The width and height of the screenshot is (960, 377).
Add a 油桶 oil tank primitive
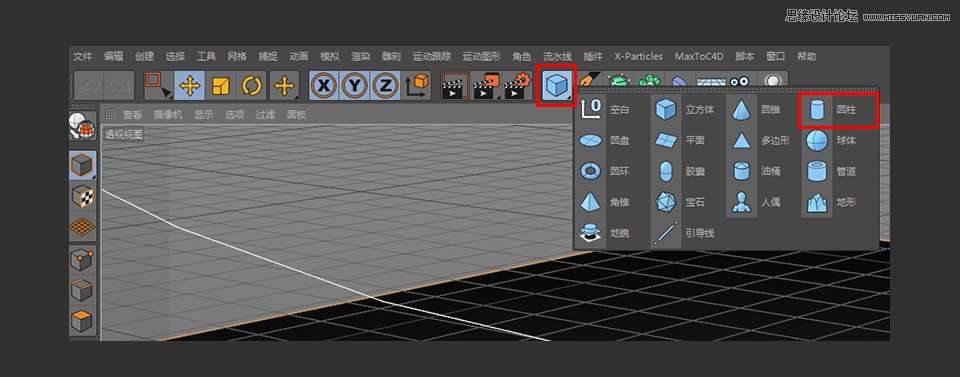point(756,172)
